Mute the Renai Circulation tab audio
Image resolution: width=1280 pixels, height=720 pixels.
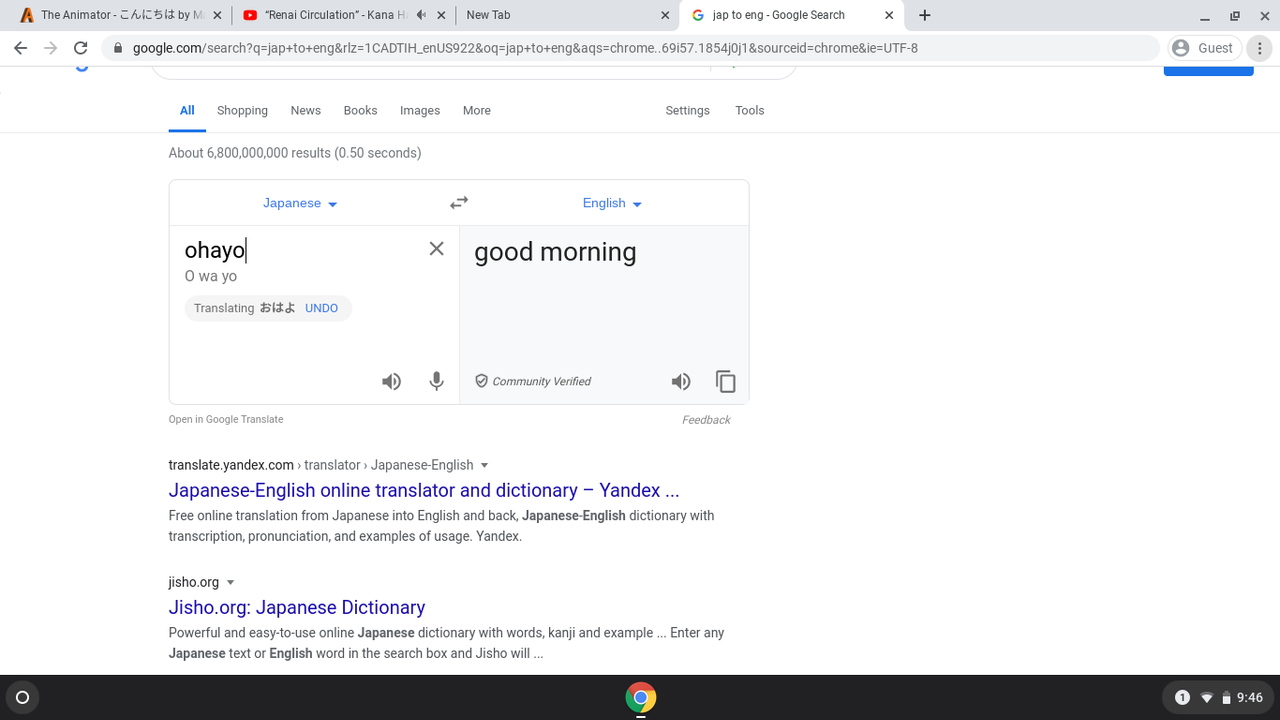(422, 15)
